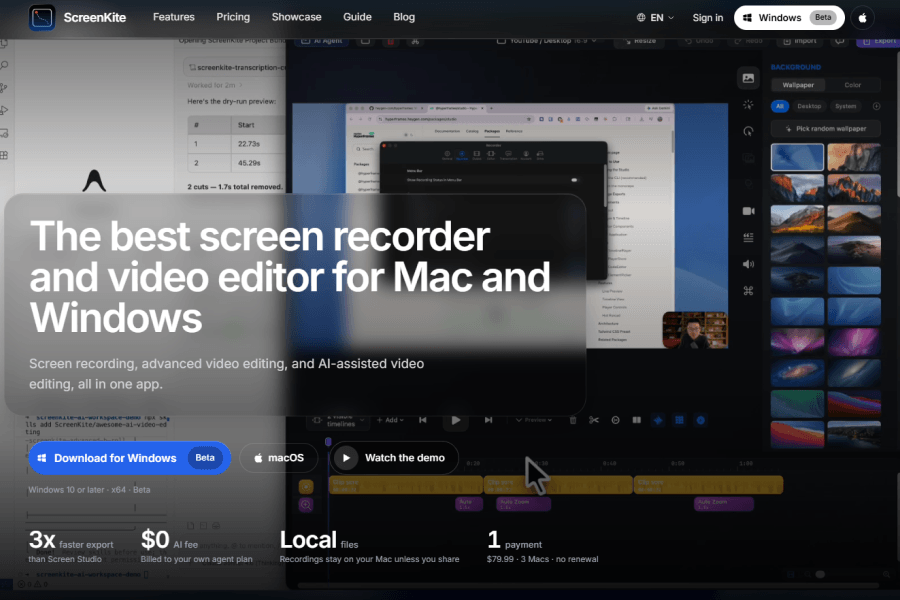Switch to the Wallpaper tab
The image size is (900, 600).
tap(798, 85)
